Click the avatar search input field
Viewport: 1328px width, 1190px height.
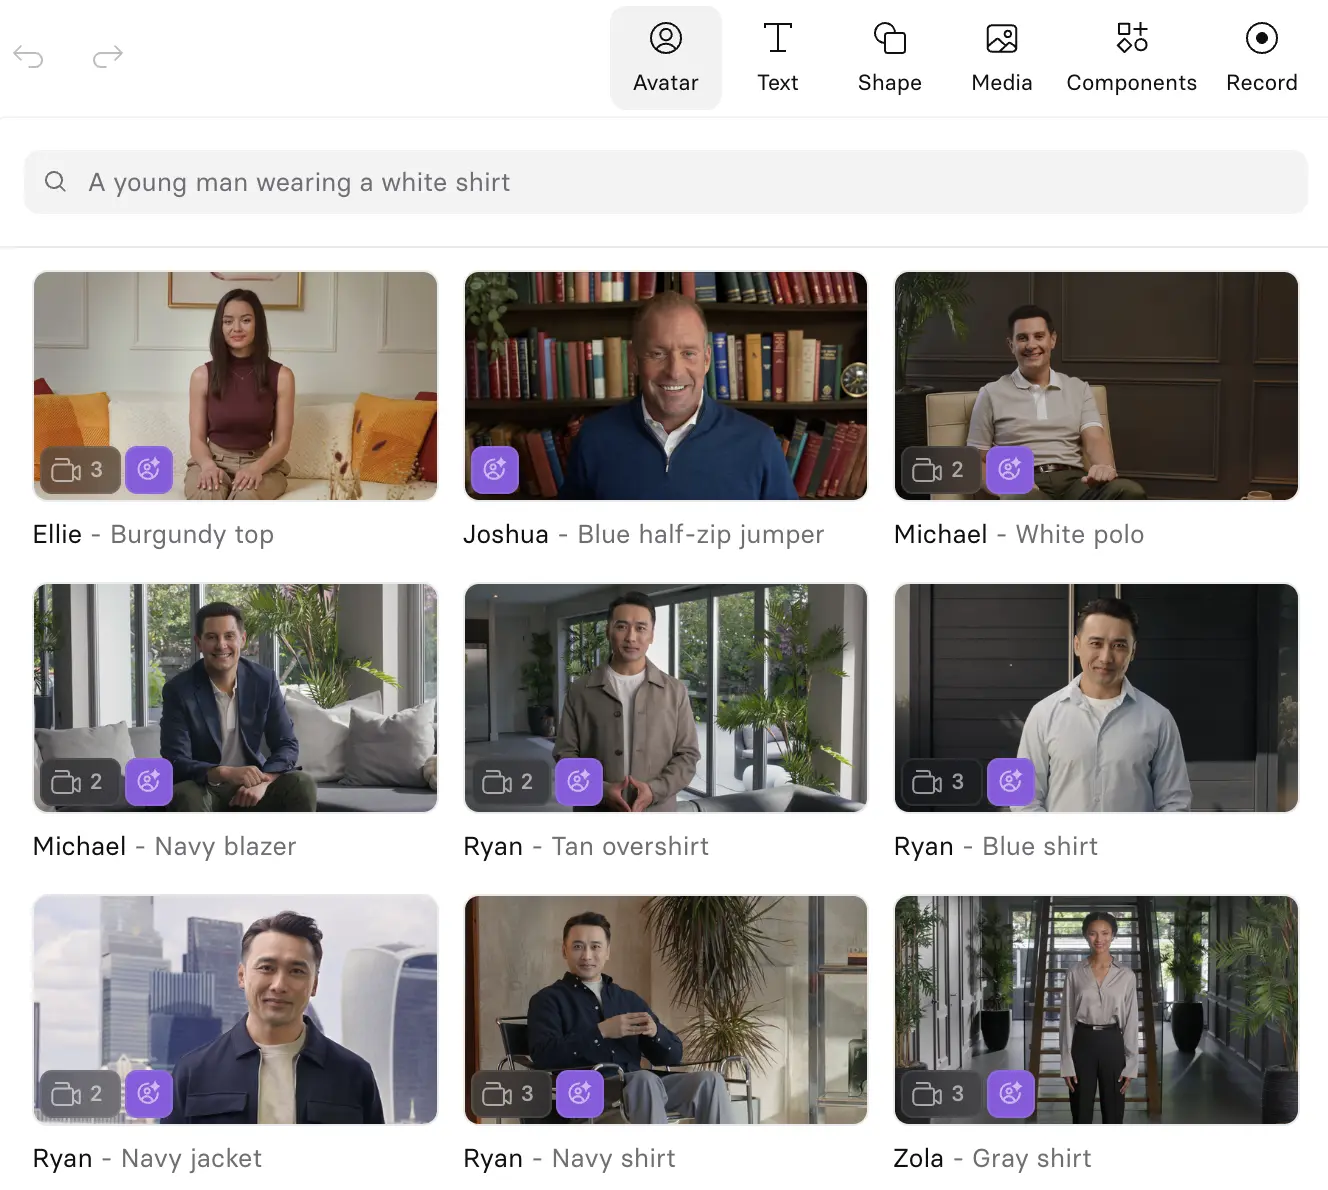click(666, 182)
